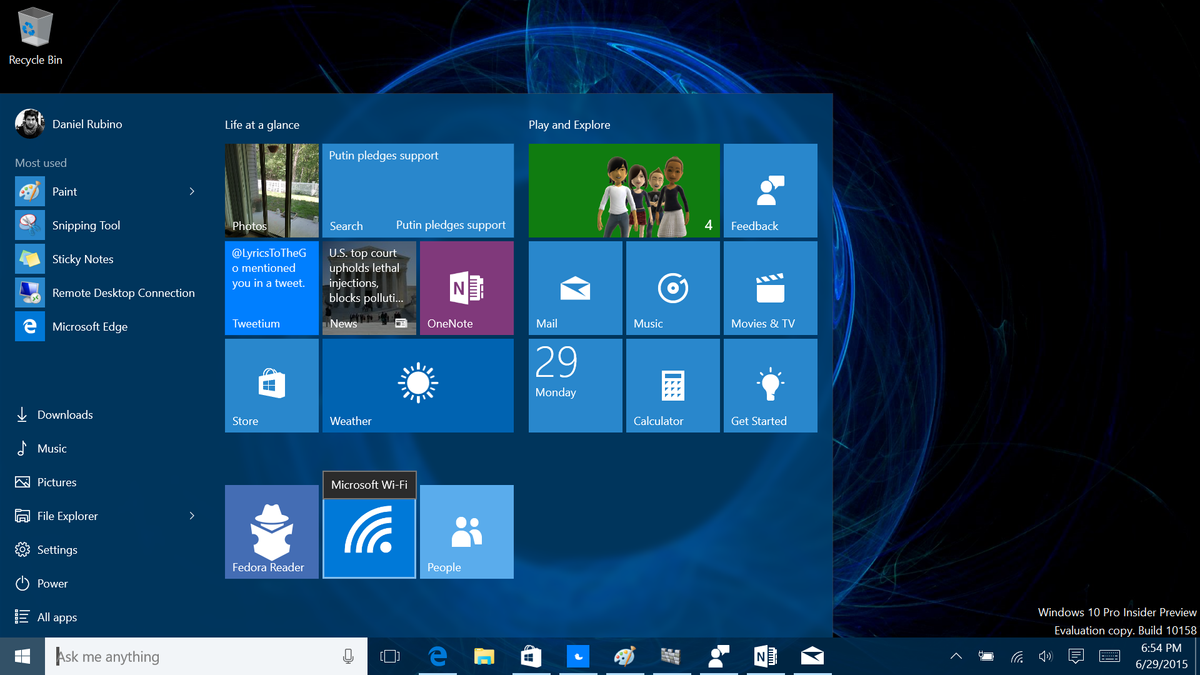Image resolution: width=1200 pixels, height=675 pixels.
Task: Open the Mail tile
Action: pyautogui.click(x=575, y=288)
